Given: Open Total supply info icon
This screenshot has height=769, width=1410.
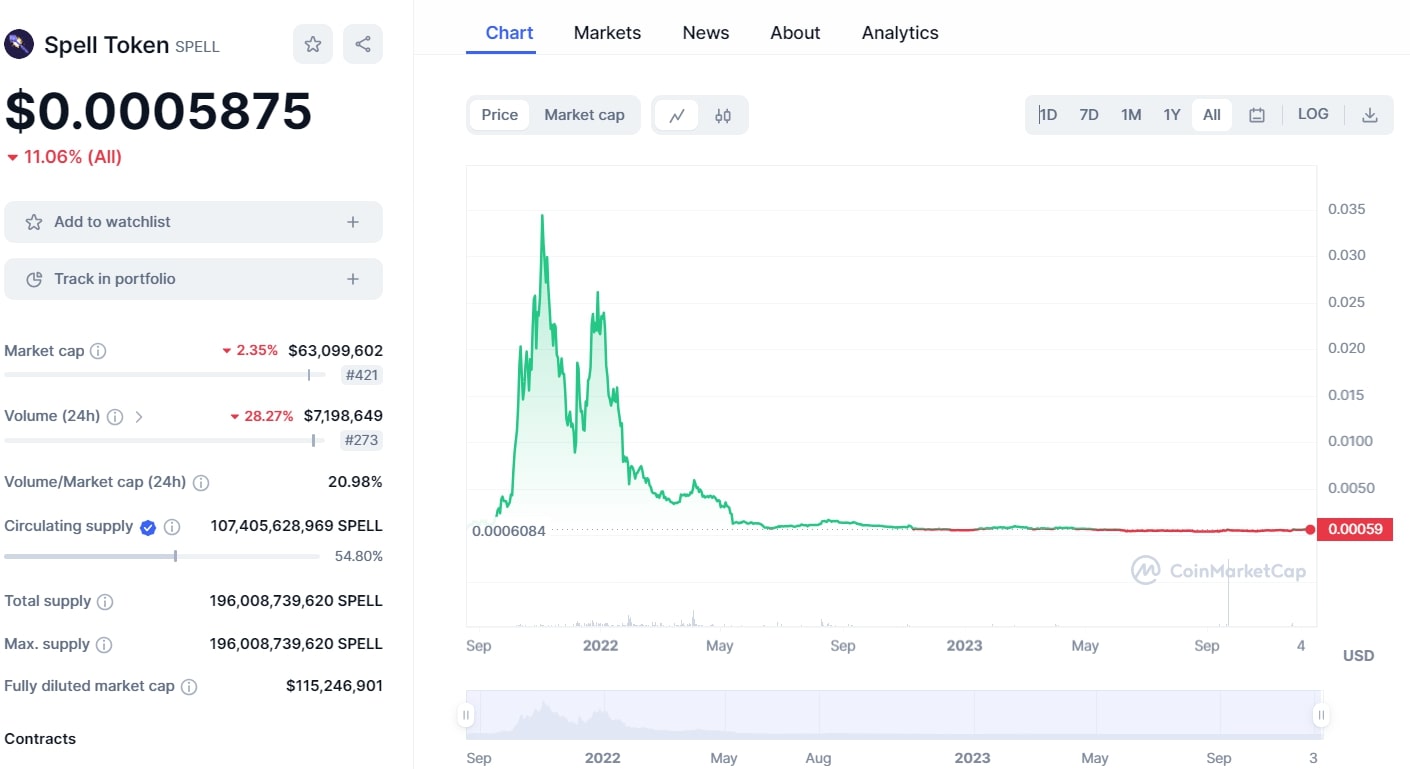Looking at the screenshot, I should point(105,602).
